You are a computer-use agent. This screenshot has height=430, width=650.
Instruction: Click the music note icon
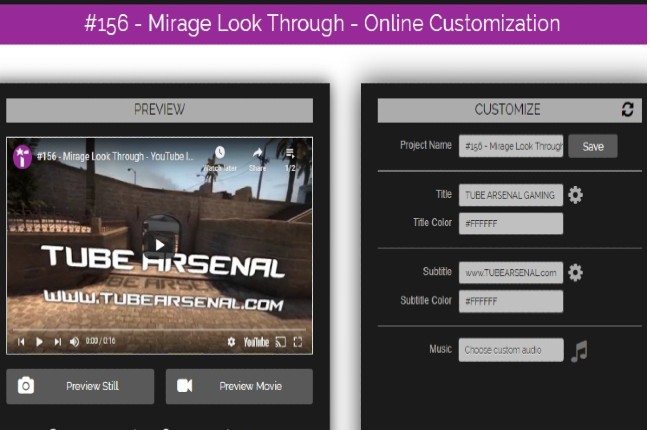[x=579, y=350]
